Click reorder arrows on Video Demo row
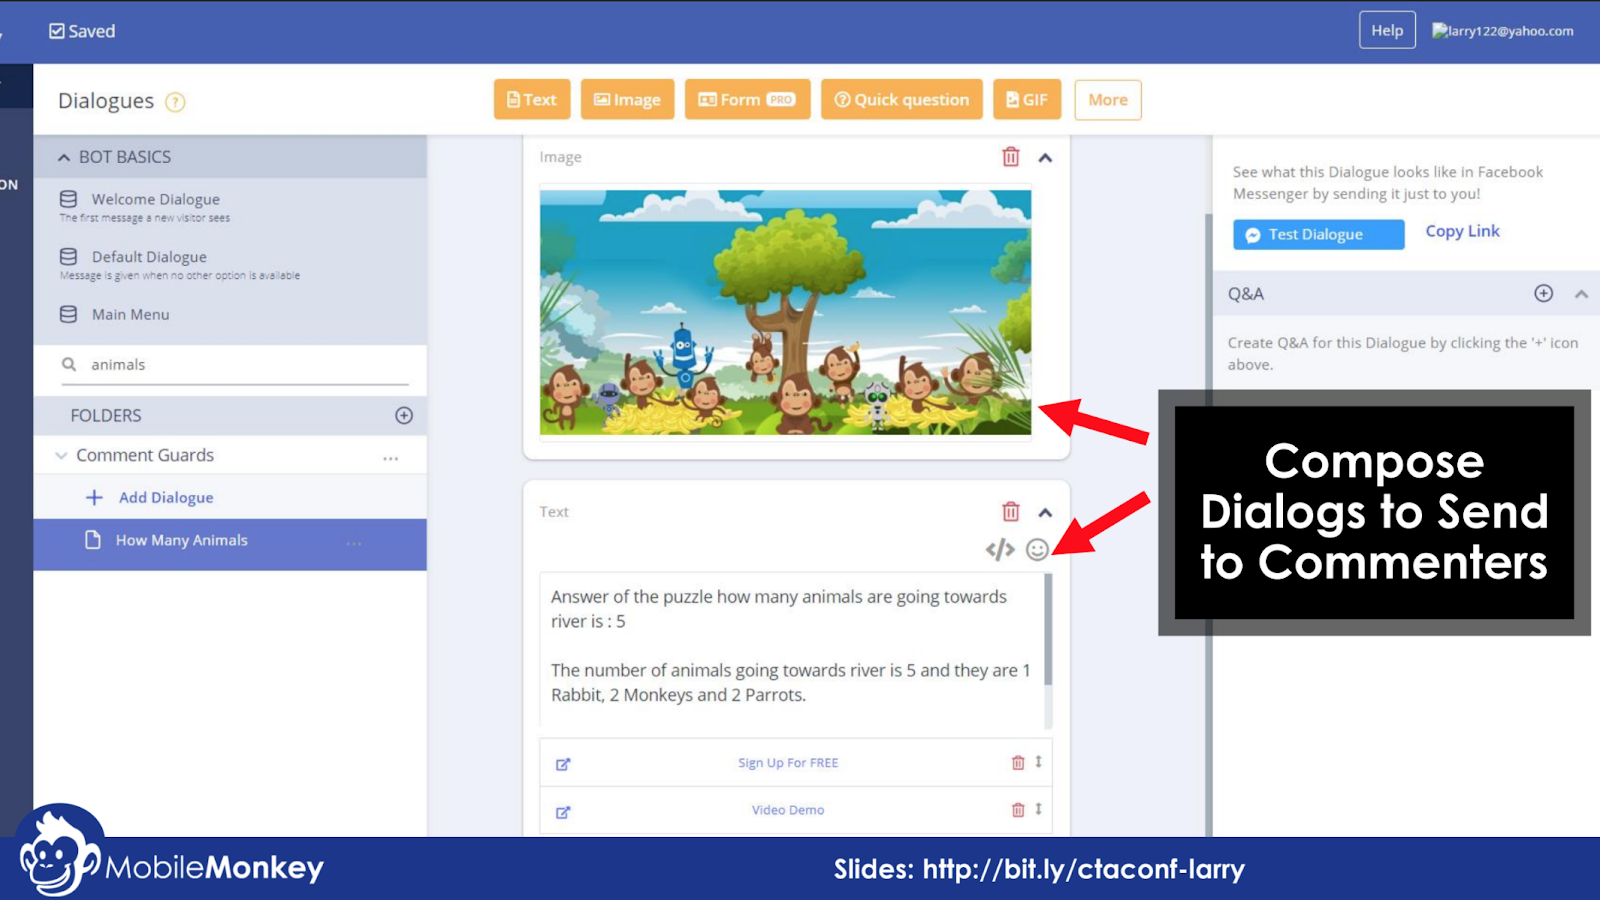The width and height of the screenshot is (1600, 900). [x=1039, y=809]
